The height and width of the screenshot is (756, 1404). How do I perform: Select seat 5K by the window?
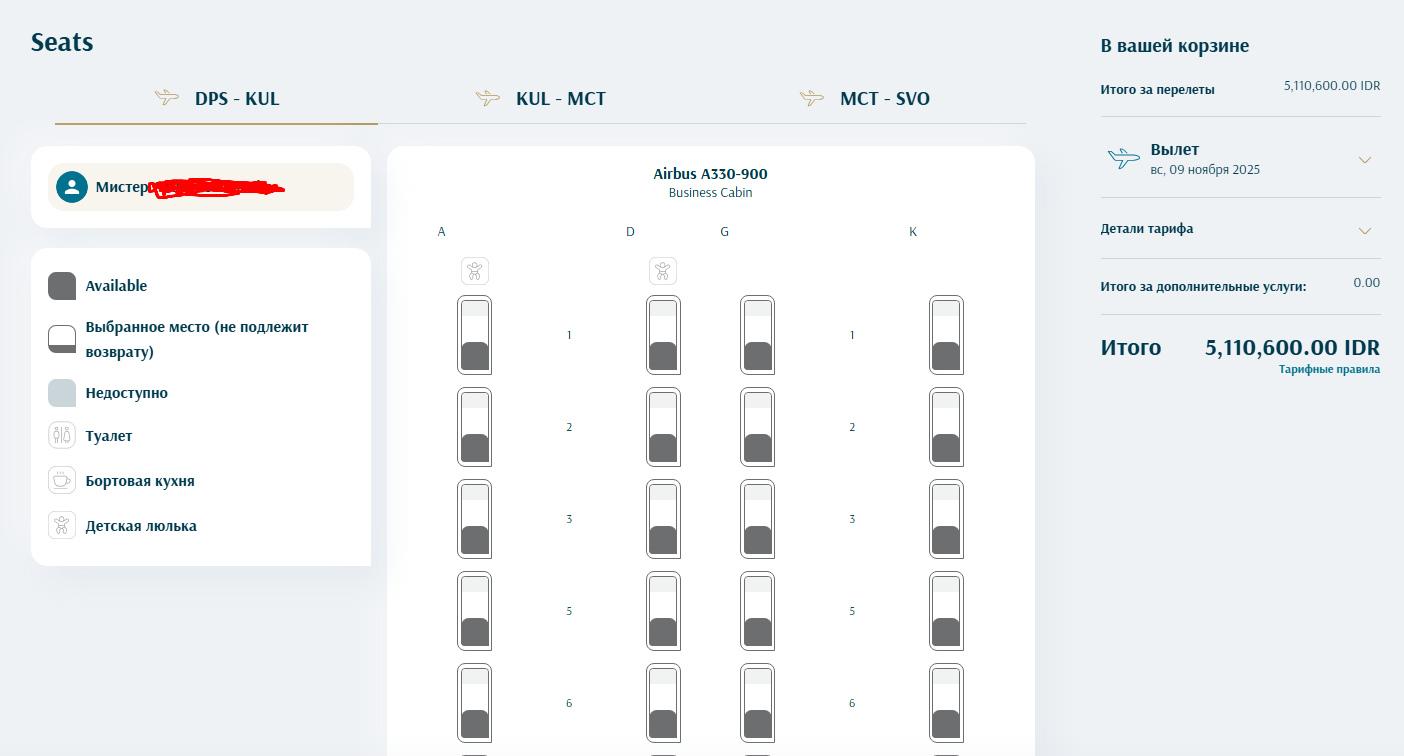pyautogui.click(x=946, y=611)
